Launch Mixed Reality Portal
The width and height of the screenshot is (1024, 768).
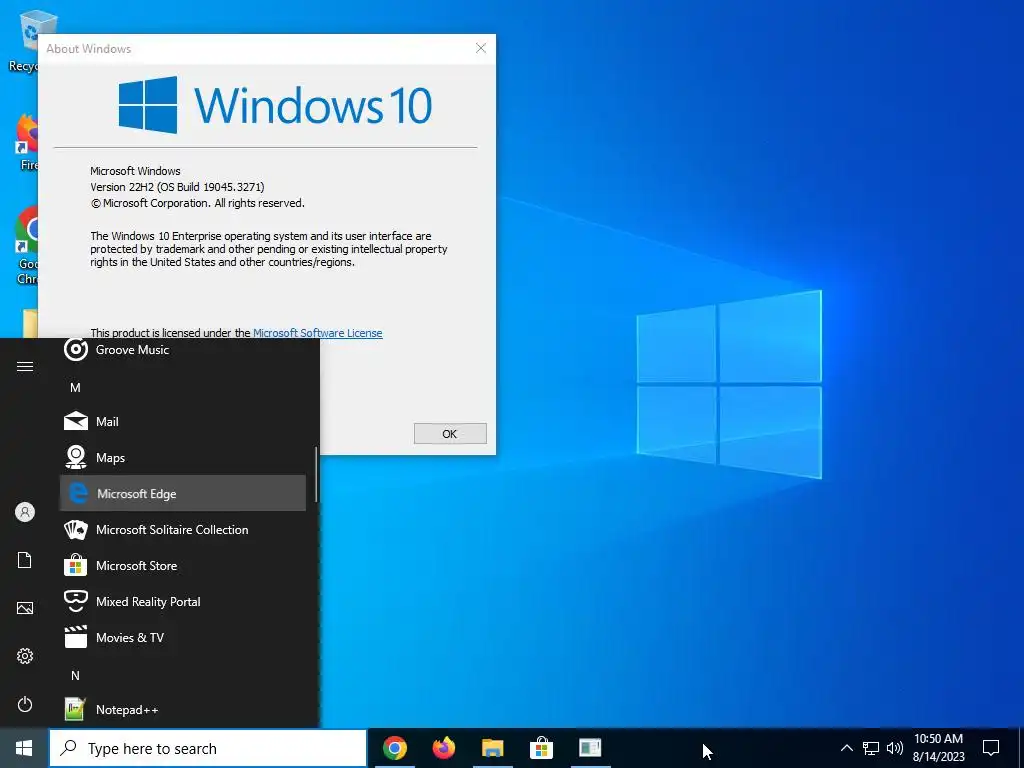click(183, 601)
